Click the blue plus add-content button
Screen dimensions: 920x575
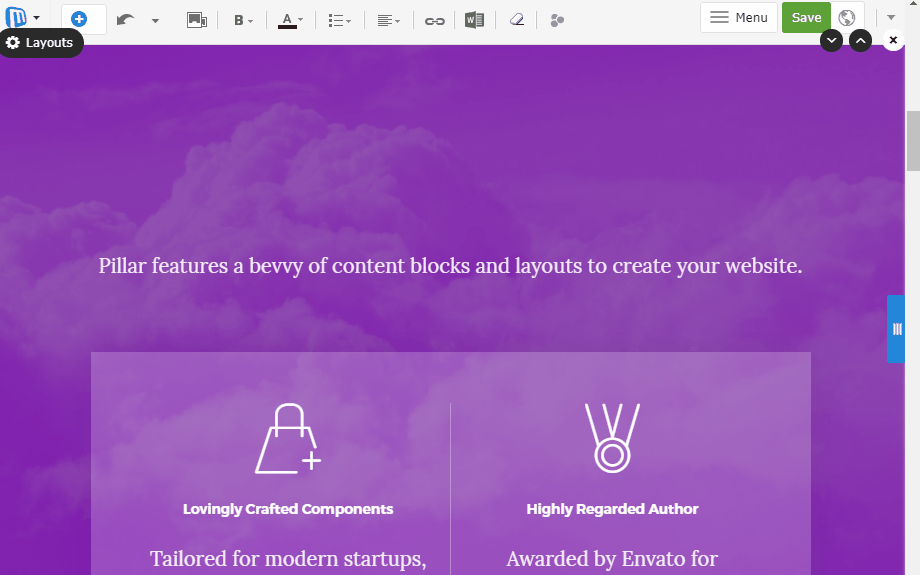click(79, 19)
